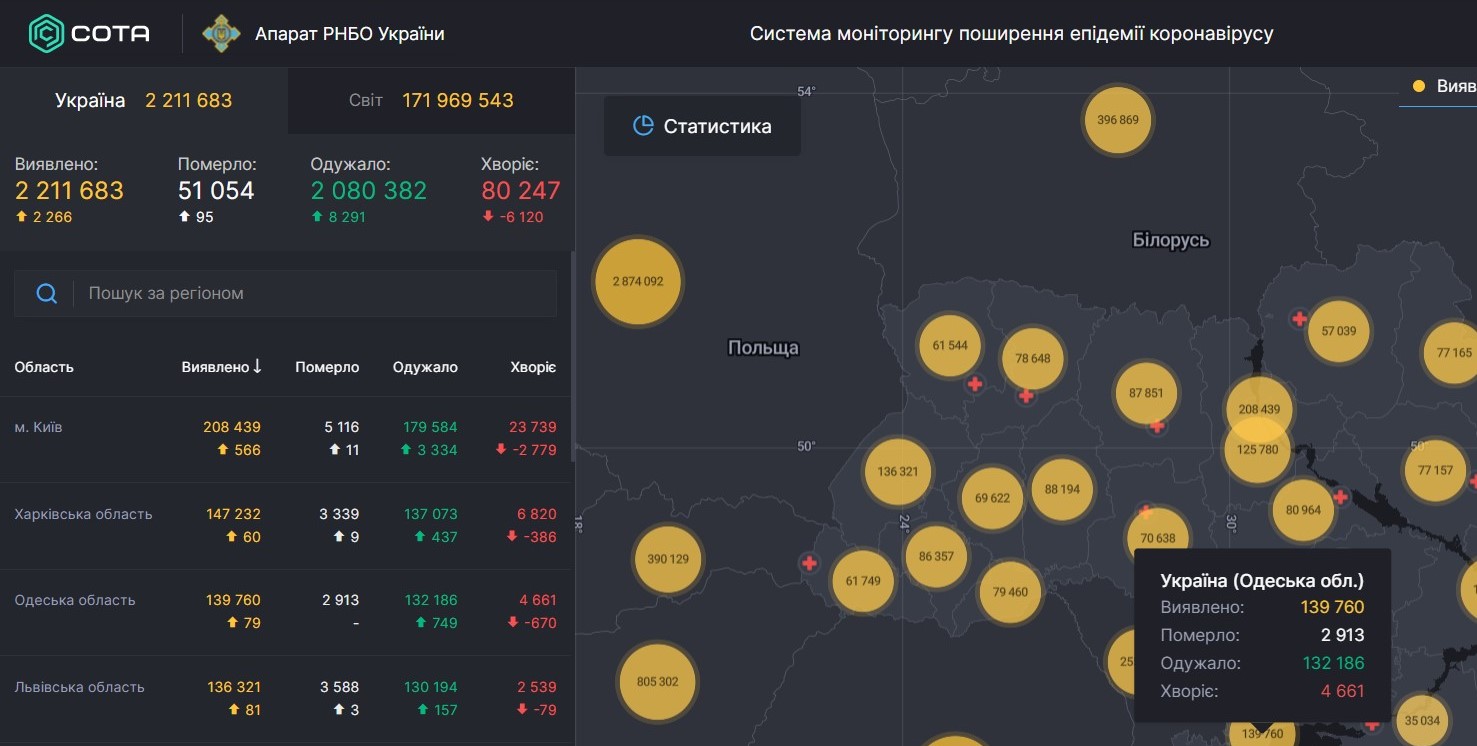Sort table by Виявлено column arrow
Screen dimensions: 1477x746
pos(257,367)
